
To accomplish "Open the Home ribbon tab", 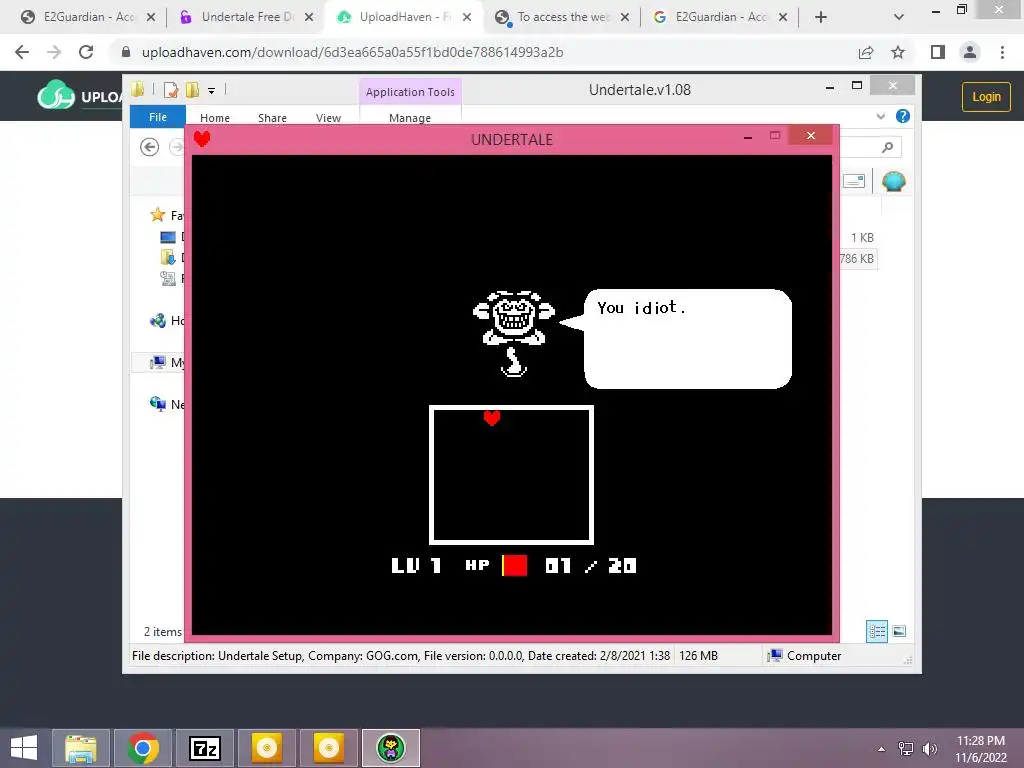I will 215,118.
